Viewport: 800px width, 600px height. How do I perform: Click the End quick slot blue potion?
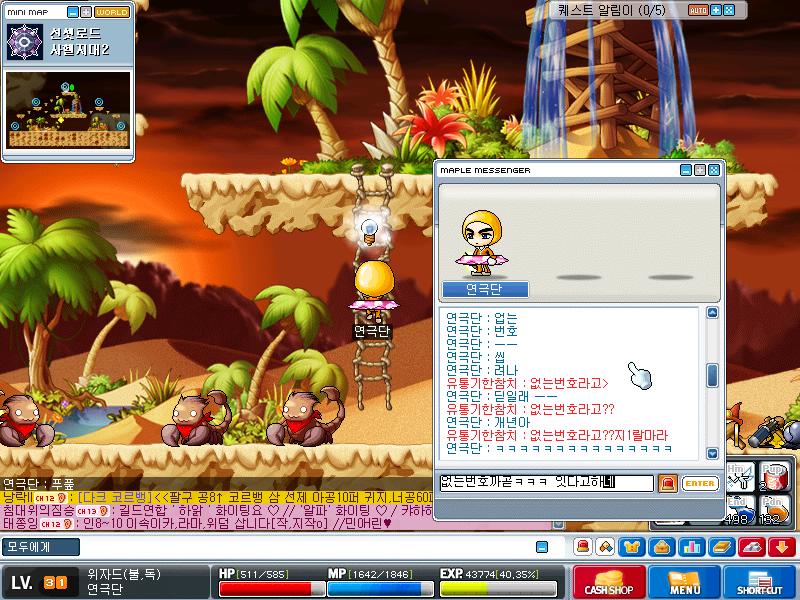pyautogui.click(x=739, y=509)
